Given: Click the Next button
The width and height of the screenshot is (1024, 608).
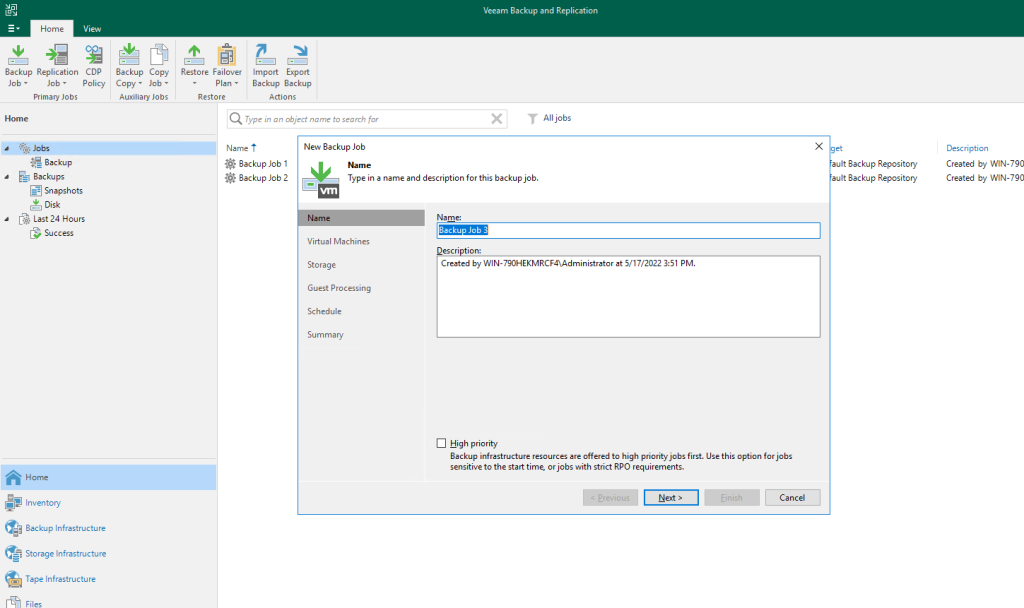Looking at the screenshot, I should [671, 498].
